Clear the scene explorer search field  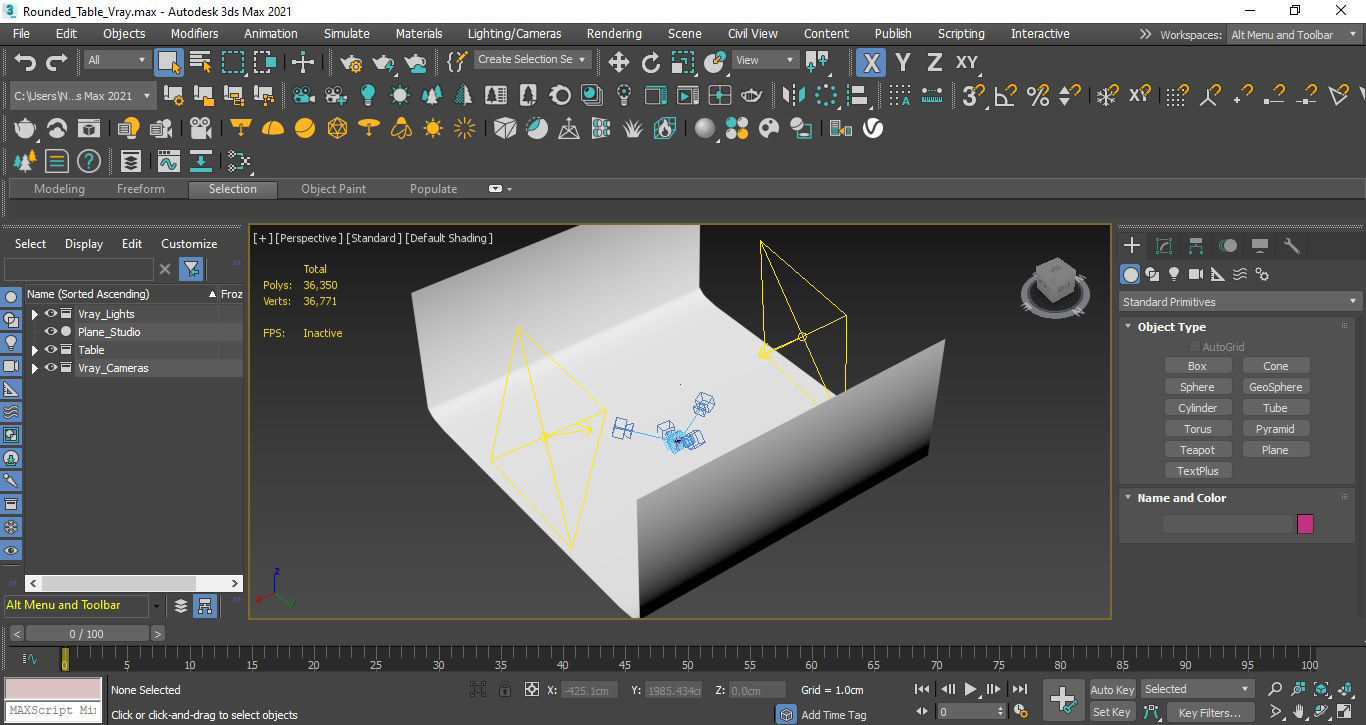coord(165,269)
